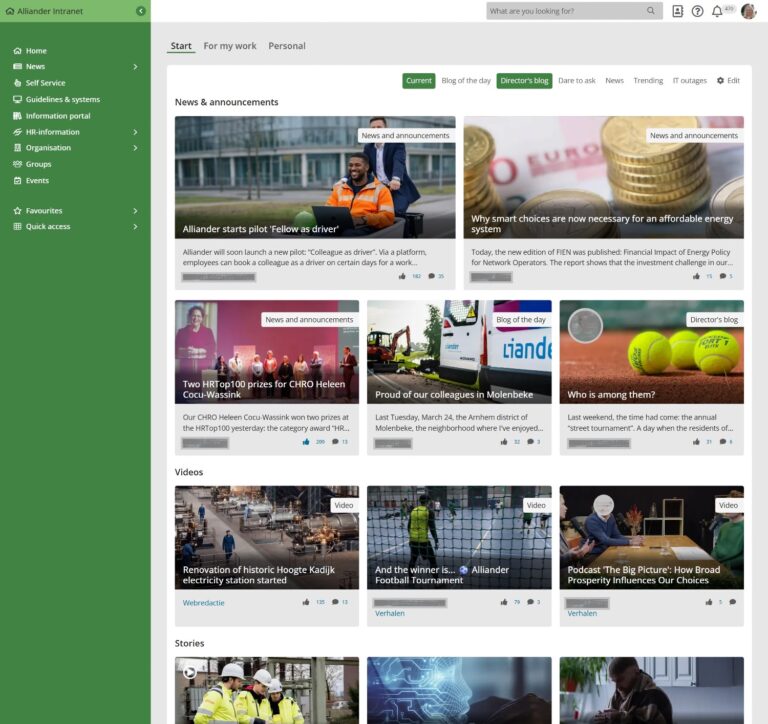
Task: Switch to the Personal tab
Action: [x=287, y=46]
